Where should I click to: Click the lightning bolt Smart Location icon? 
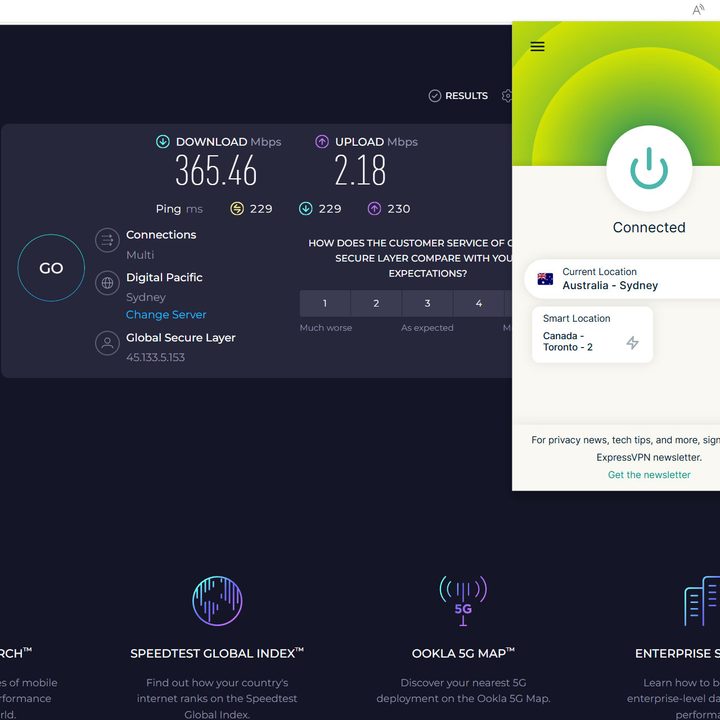click(632, 343)
